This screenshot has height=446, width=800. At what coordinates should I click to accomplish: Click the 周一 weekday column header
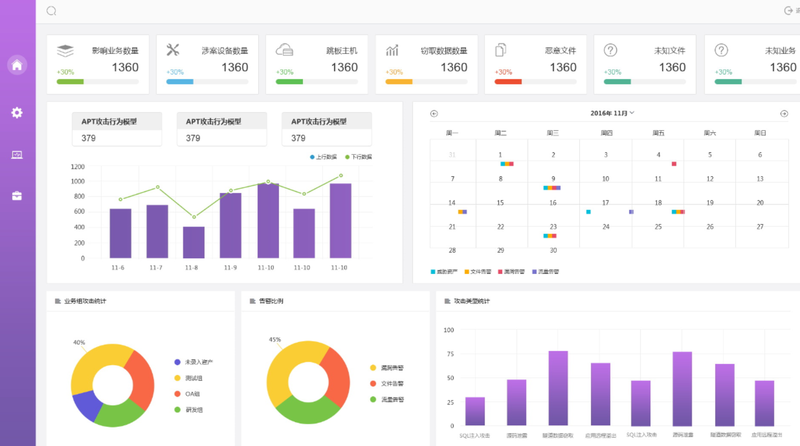(x=452, y=133)
